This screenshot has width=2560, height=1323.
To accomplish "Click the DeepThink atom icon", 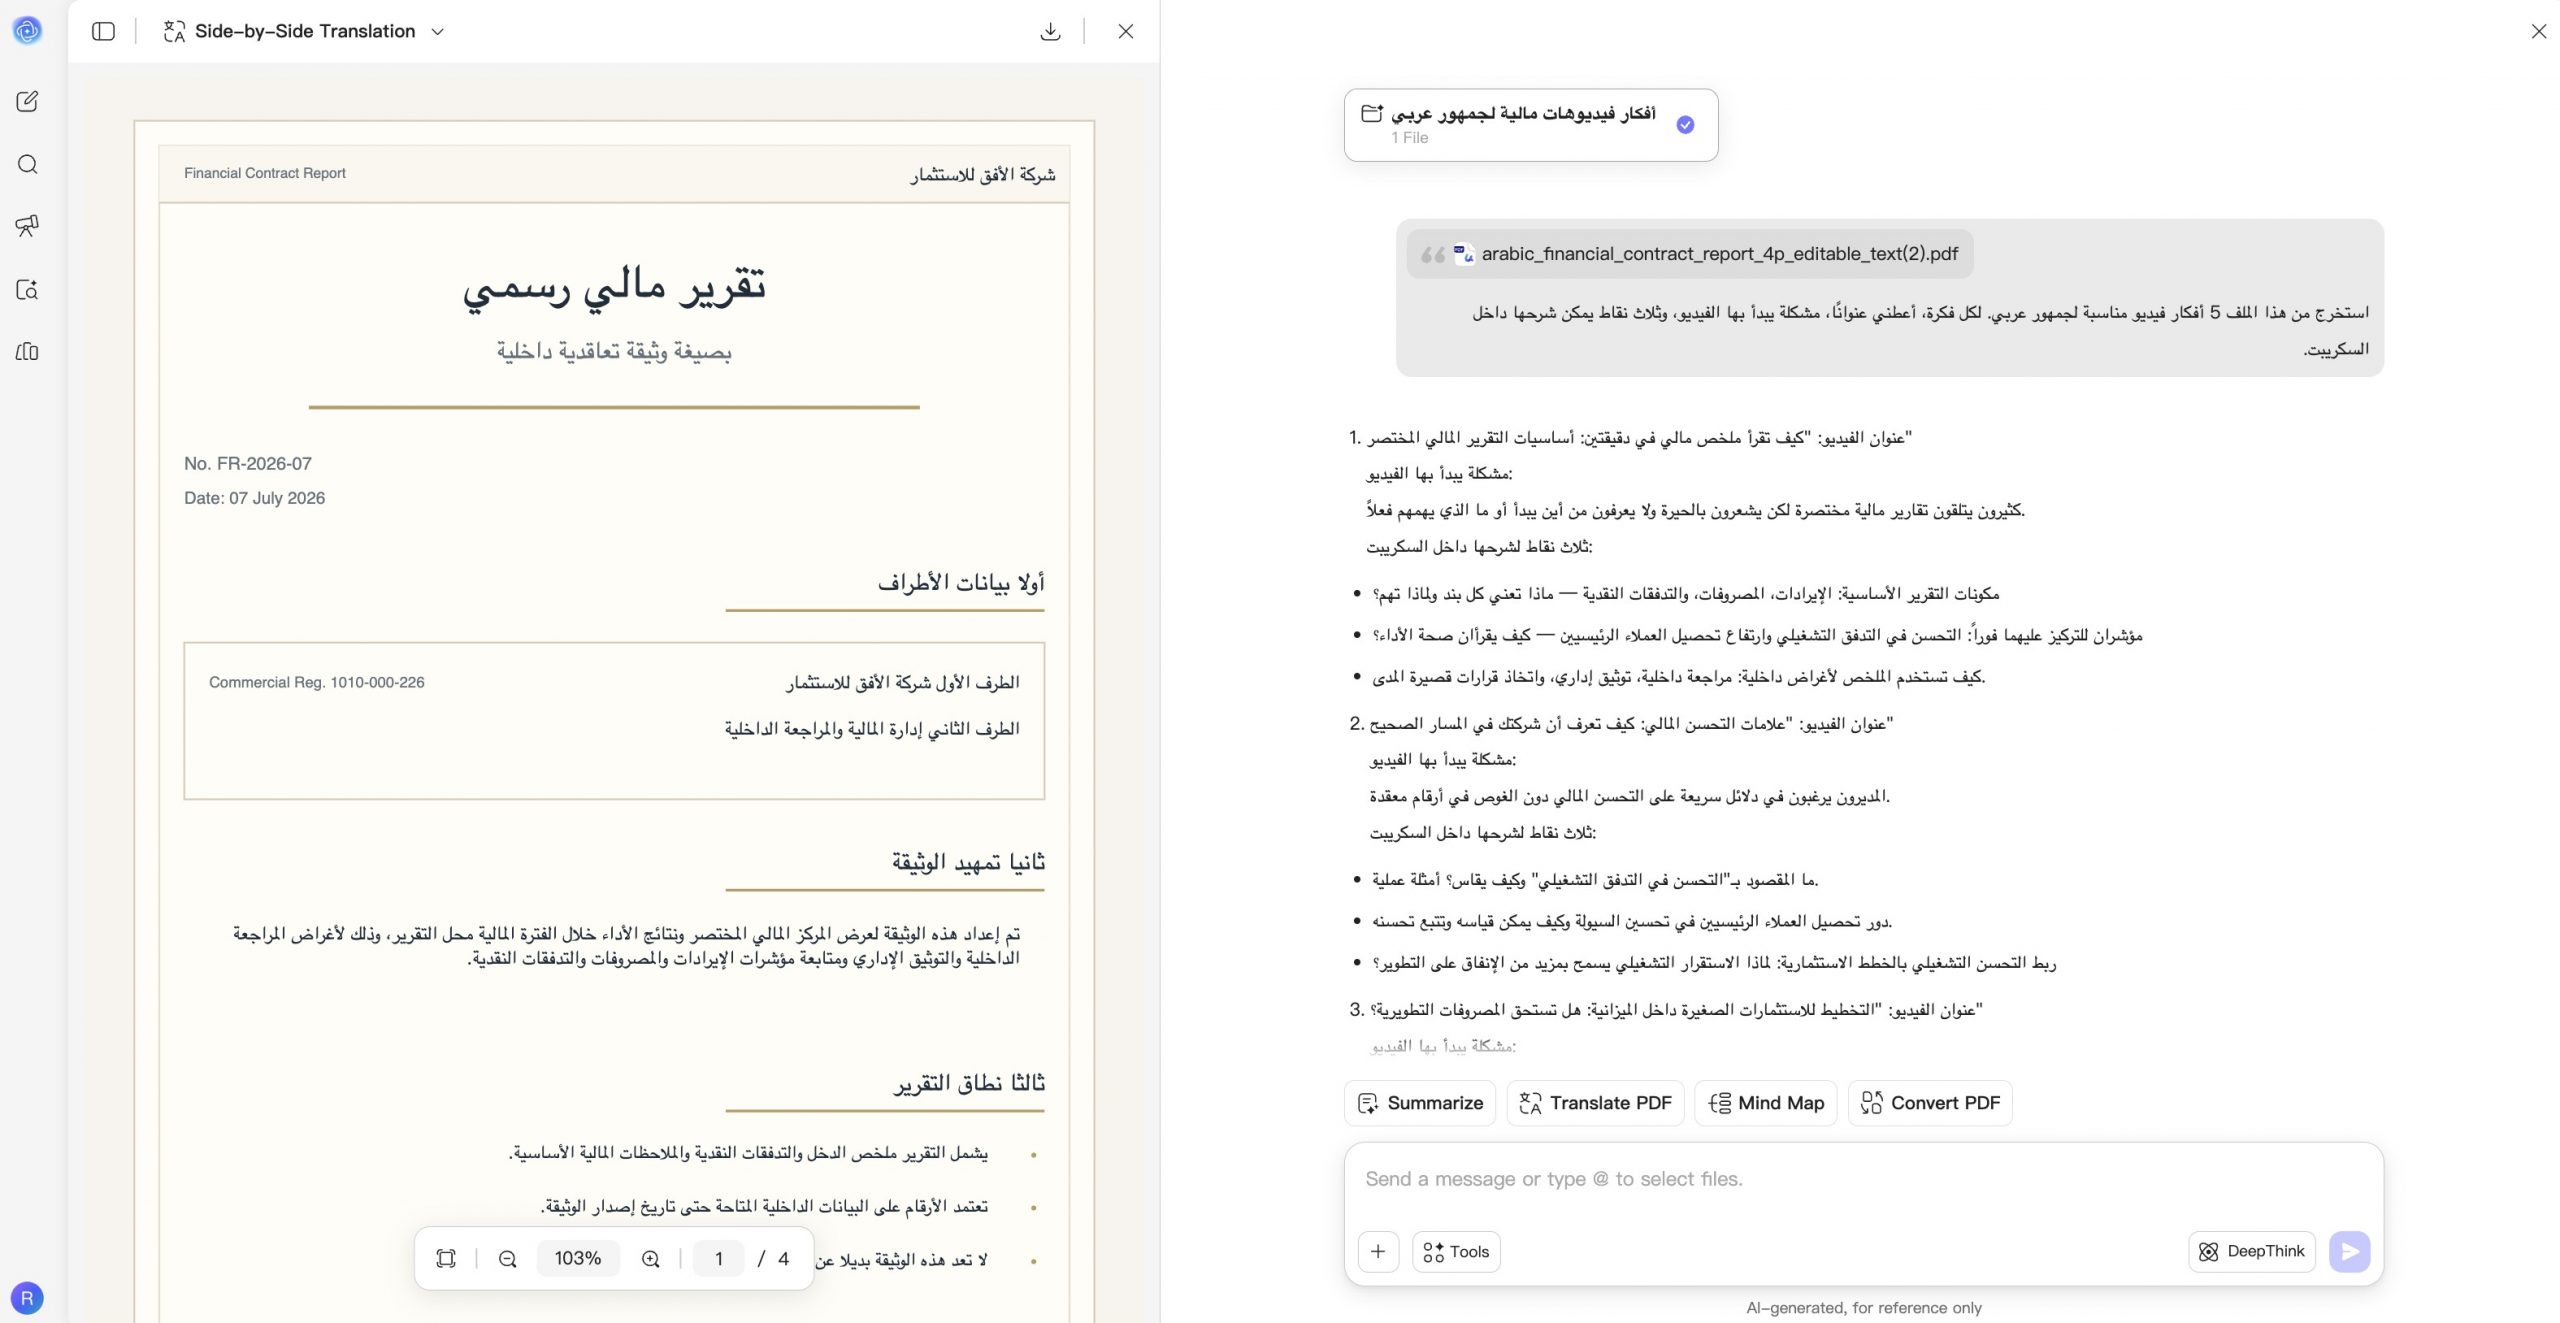I will pyautogui.click(x=2209, y=1251).
